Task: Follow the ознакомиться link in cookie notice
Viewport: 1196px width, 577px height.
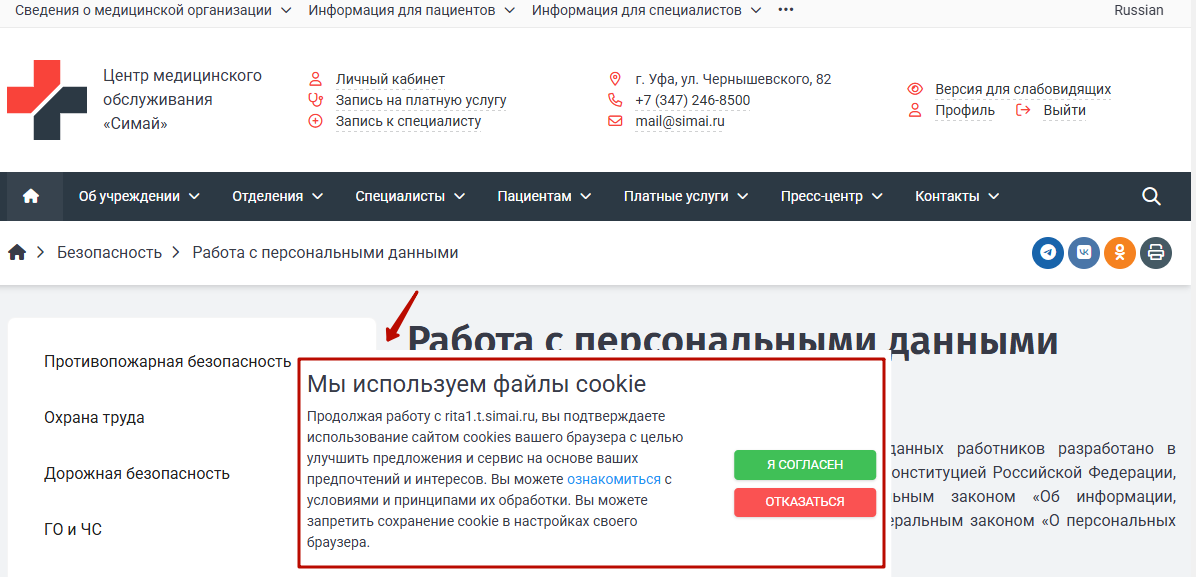Action: [614, 479]
